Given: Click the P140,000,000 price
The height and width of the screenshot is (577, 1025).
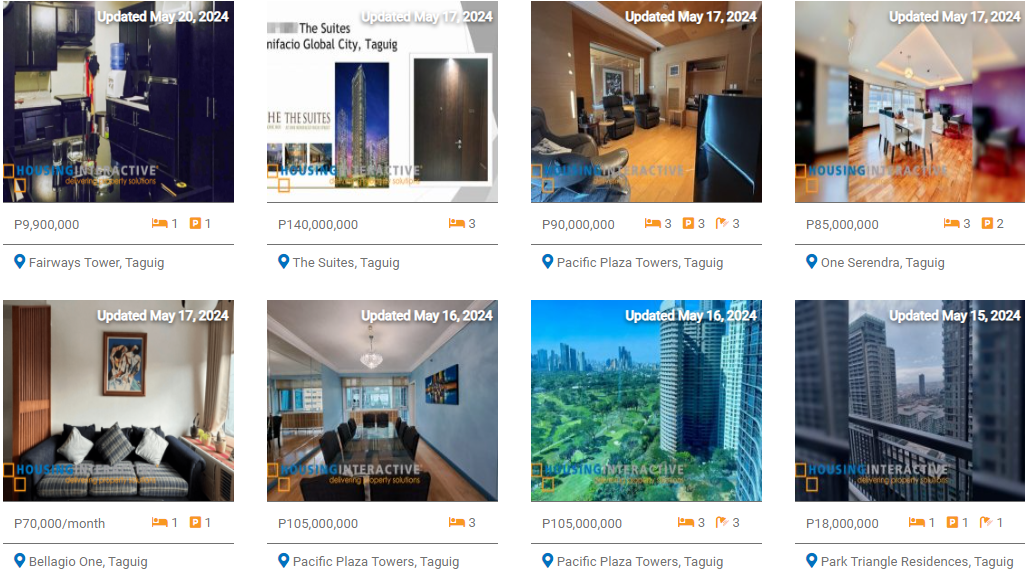Looking at the screenshot, I should [318, 224].
